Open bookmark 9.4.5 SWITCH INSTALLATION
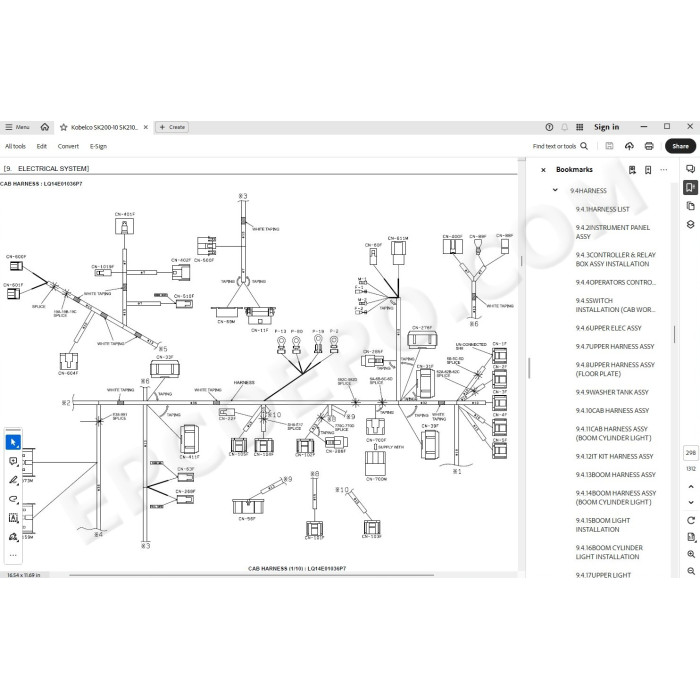 [615, 305]
